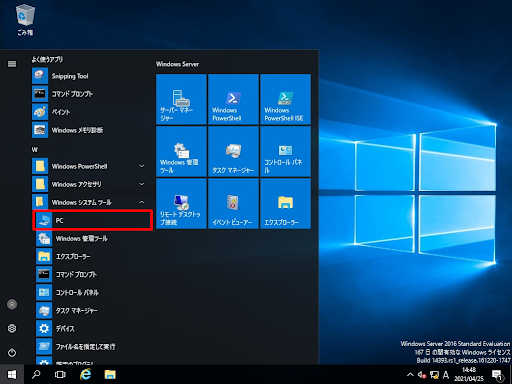Viewport: 512px width, 384px height.
Task: Open the Event Viewer tile
Action: click(x=233, y=203)
